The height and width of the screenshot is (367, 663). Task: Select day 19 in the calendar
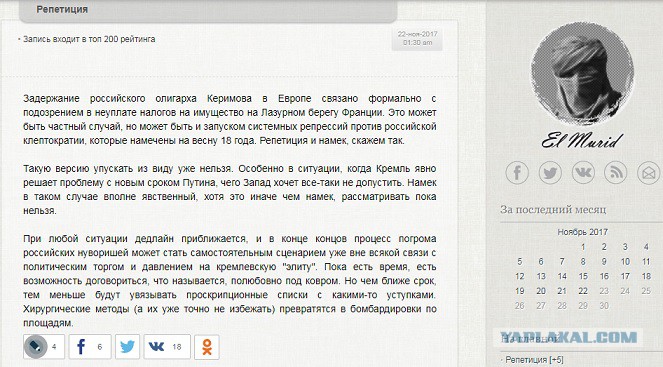point(520,291)
